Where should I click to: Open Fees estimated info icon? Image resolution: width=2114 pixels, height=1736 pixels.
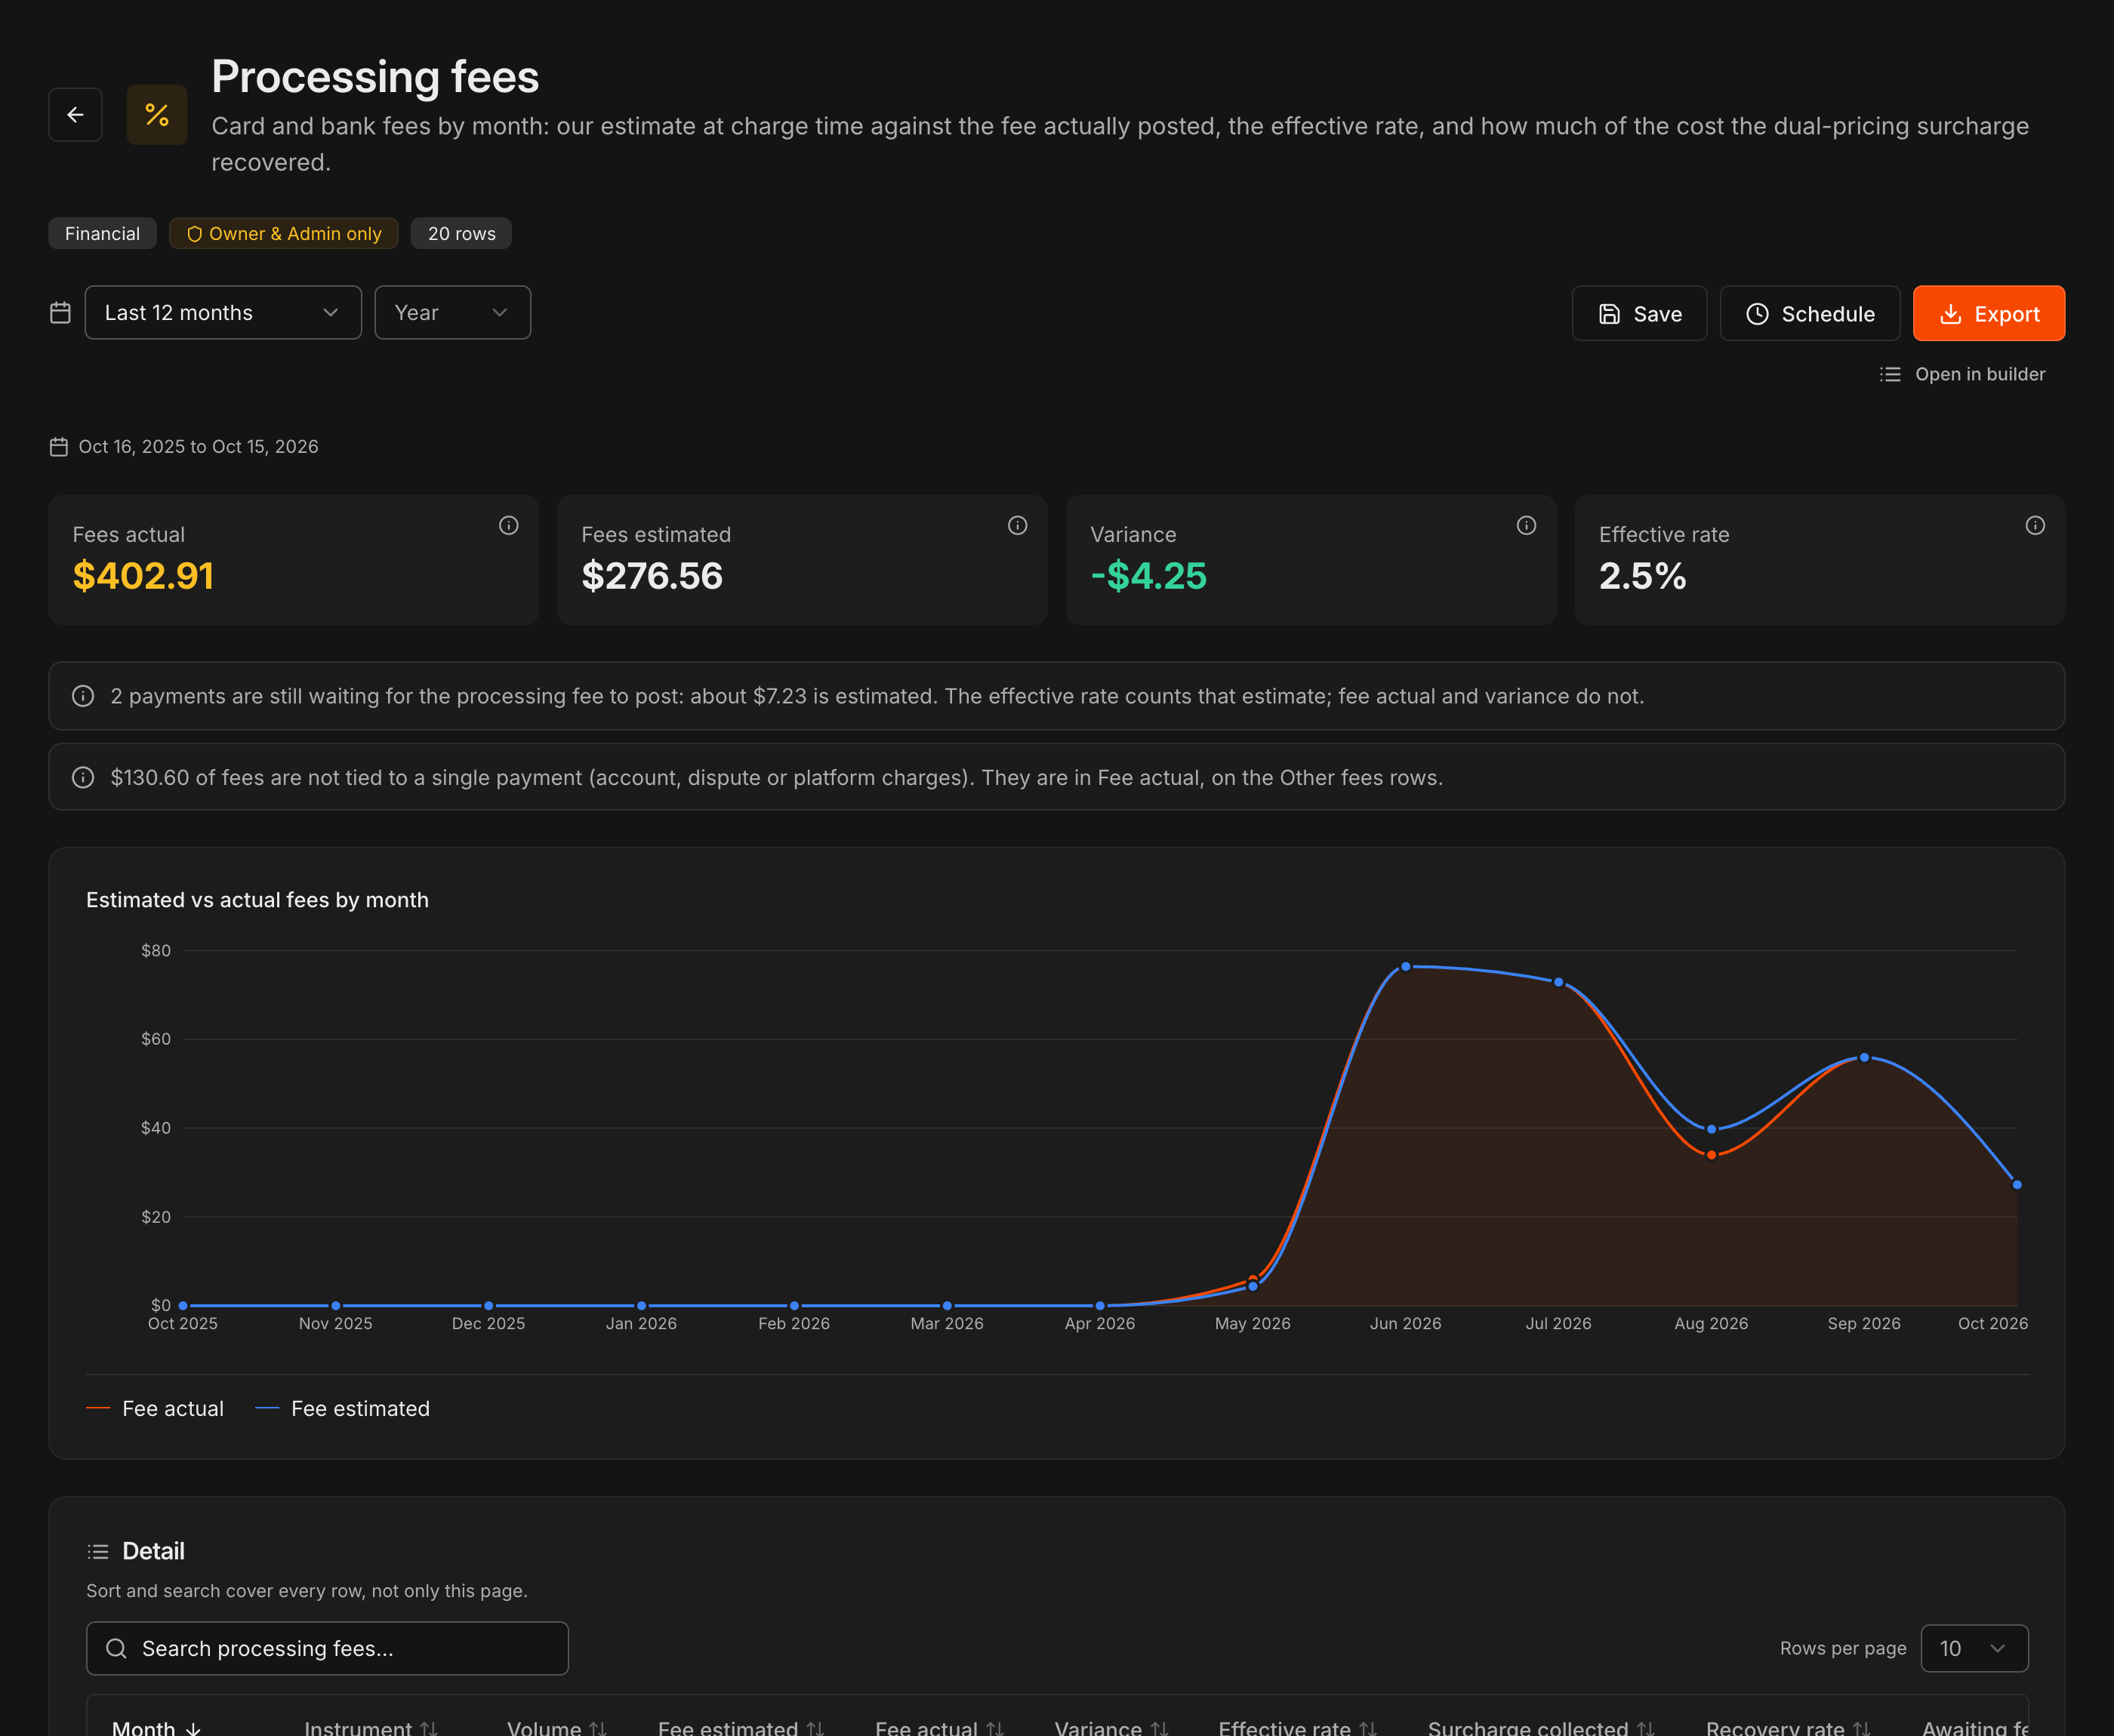pos(1017,525)
